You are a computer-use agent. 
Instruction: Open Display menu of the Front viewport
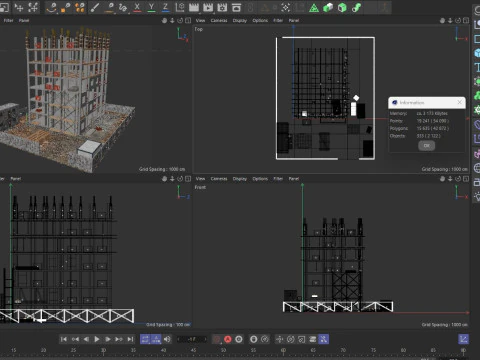tap(240, 179)
